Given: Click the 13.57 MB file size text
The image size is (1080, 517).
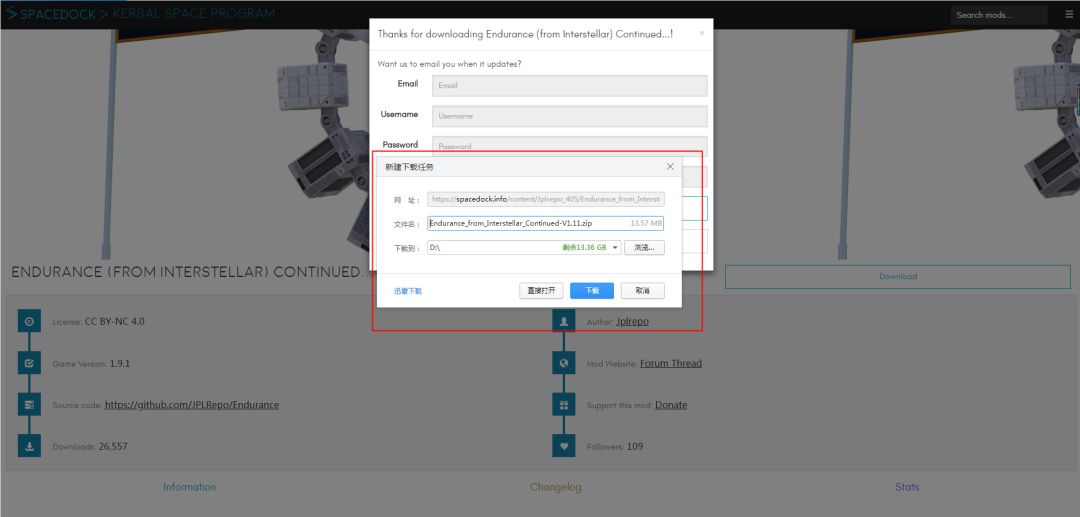Looking at the screenshot, I should point(646,223).
